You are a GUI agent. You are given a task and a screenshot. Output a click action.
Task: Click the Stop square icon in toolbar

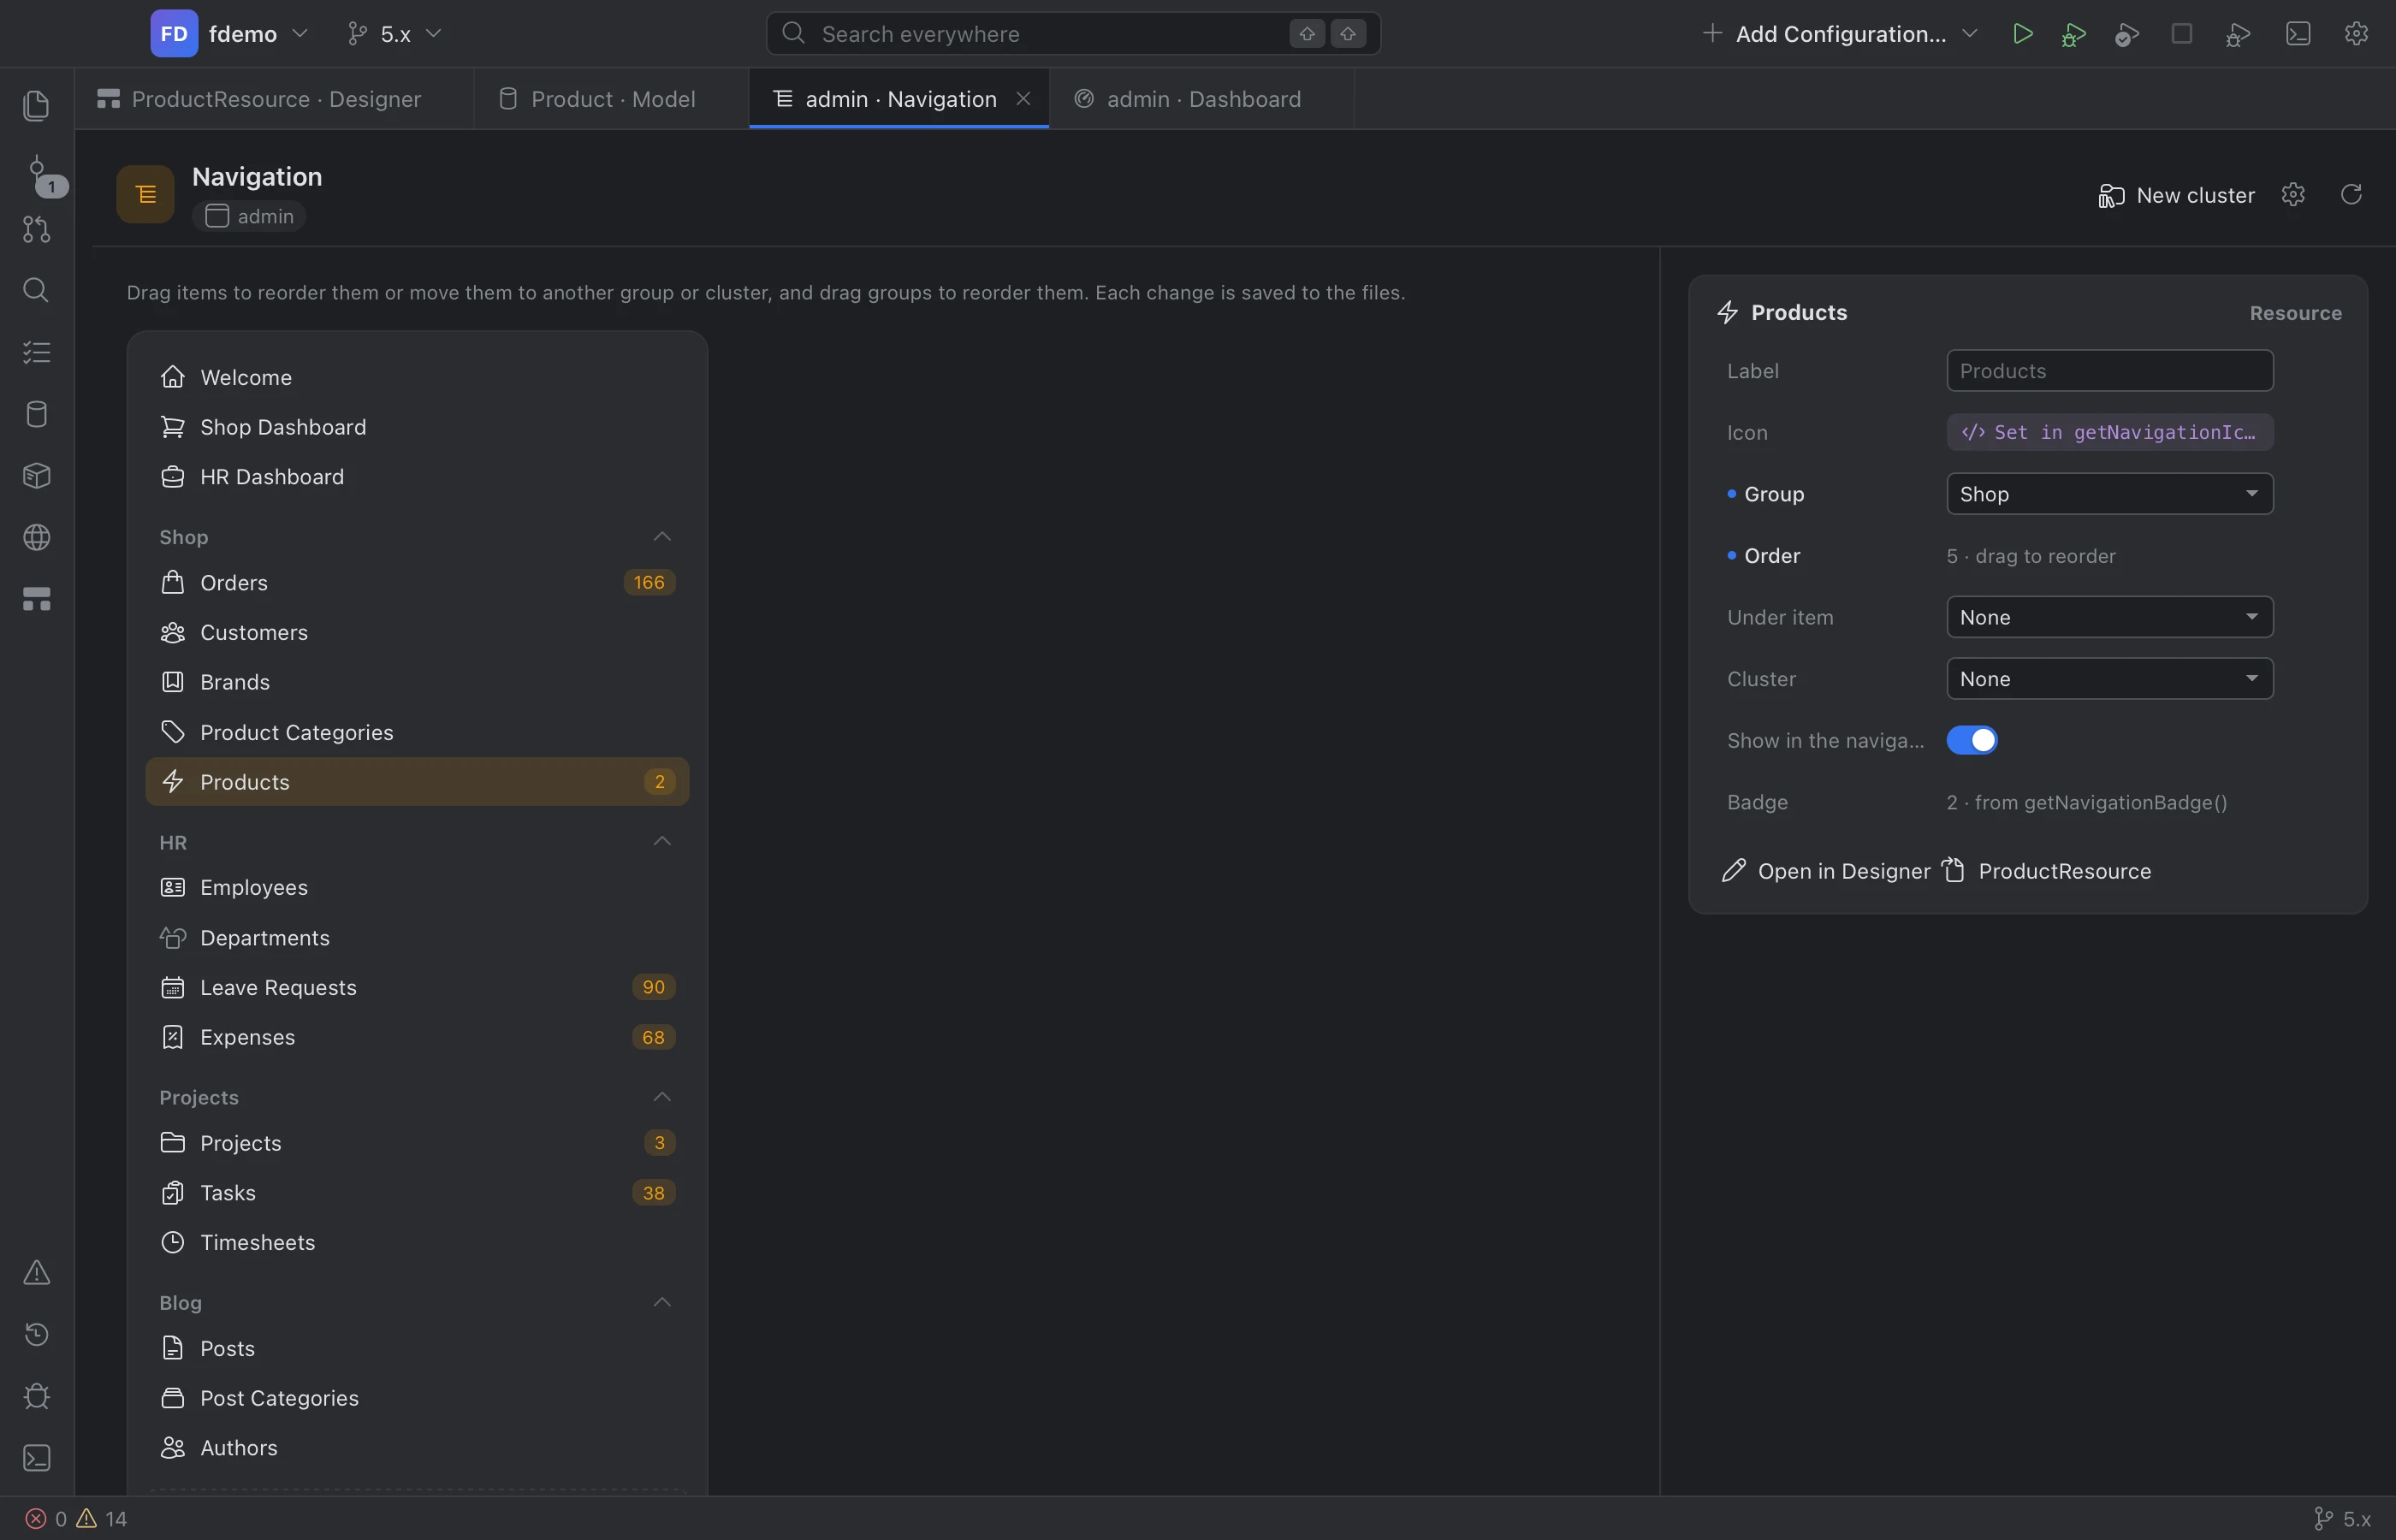point(2182,34)
